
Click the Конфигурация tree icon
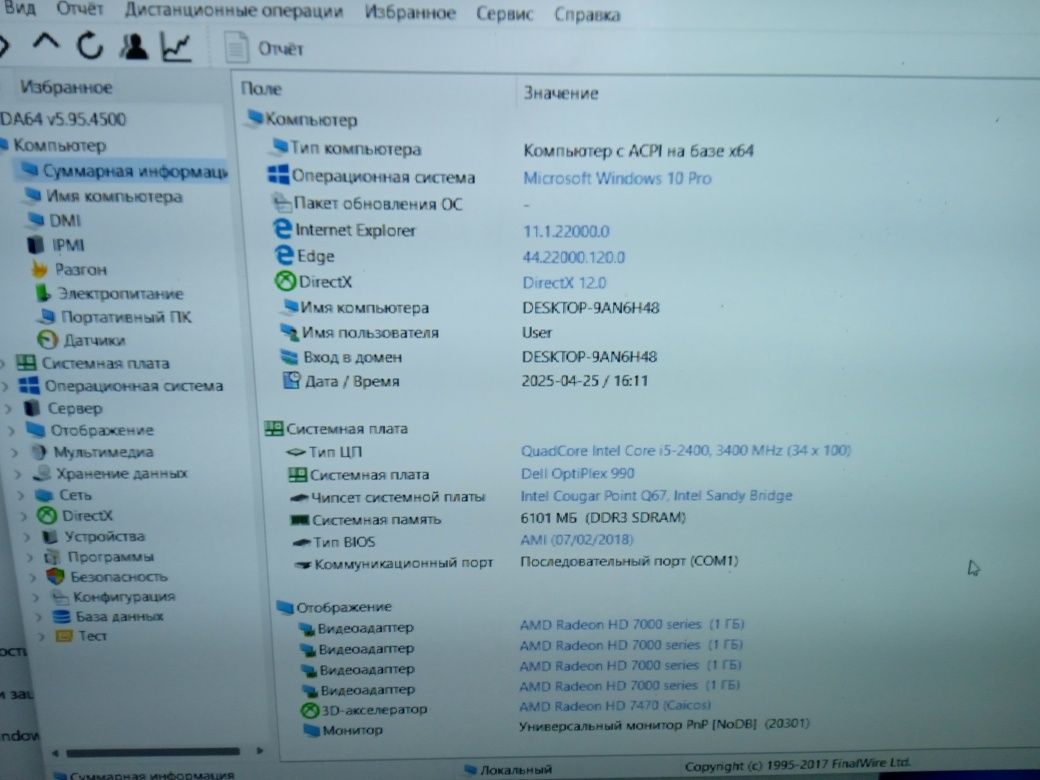point(60,596)
